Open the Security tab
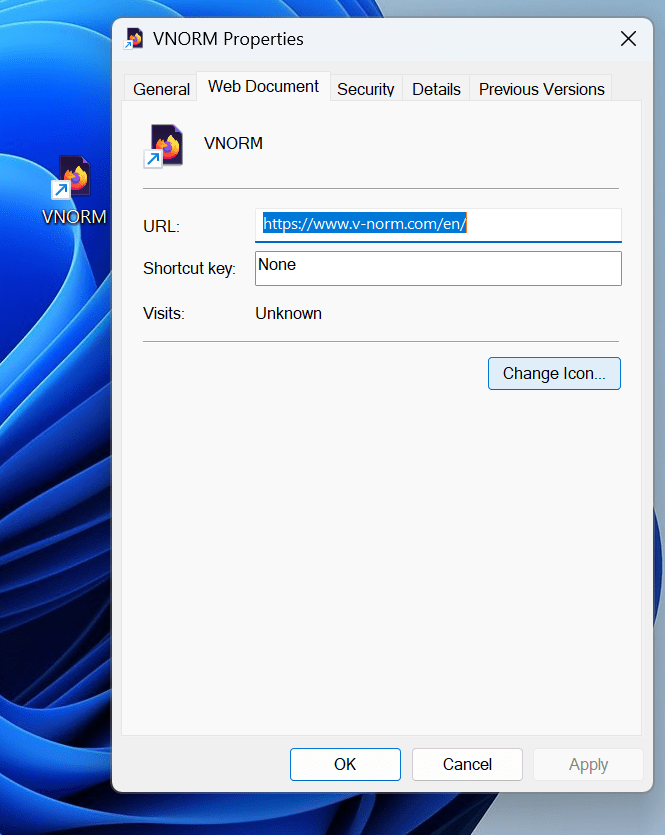The image size is (665, 835). click(x=365, y=89)
